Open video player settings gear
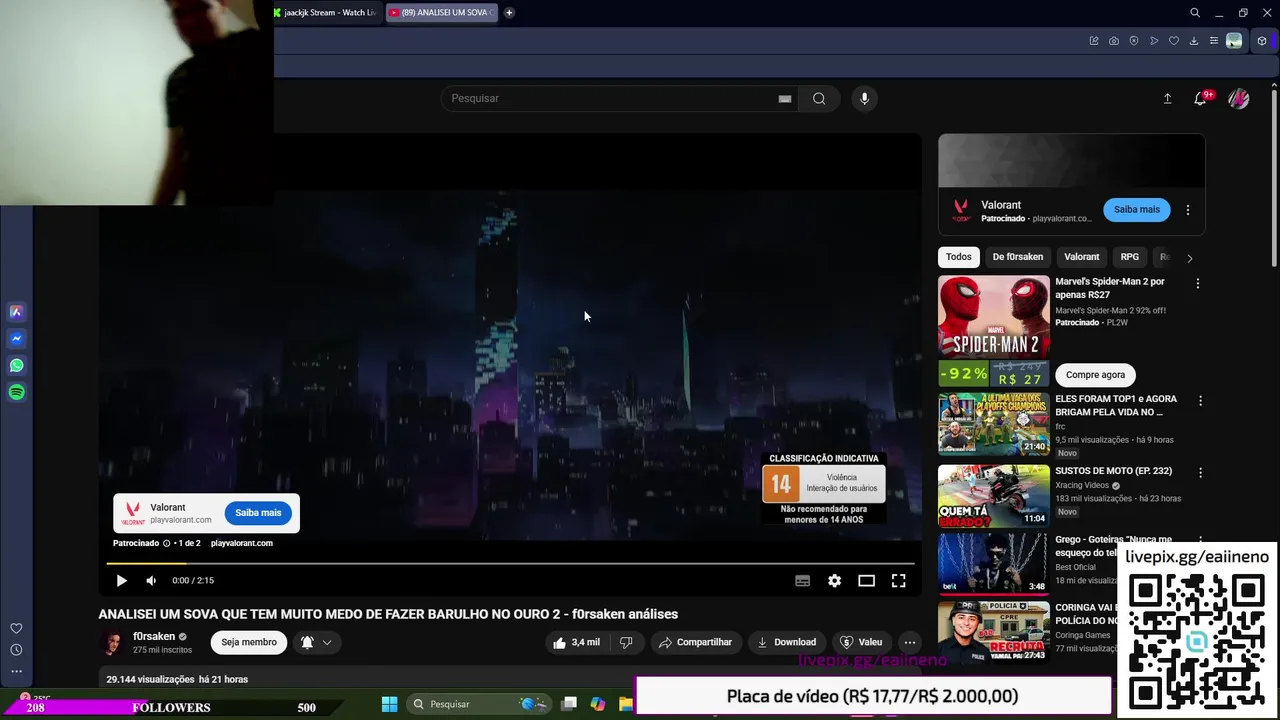The image size is (1280, 720). coord(834,580)
